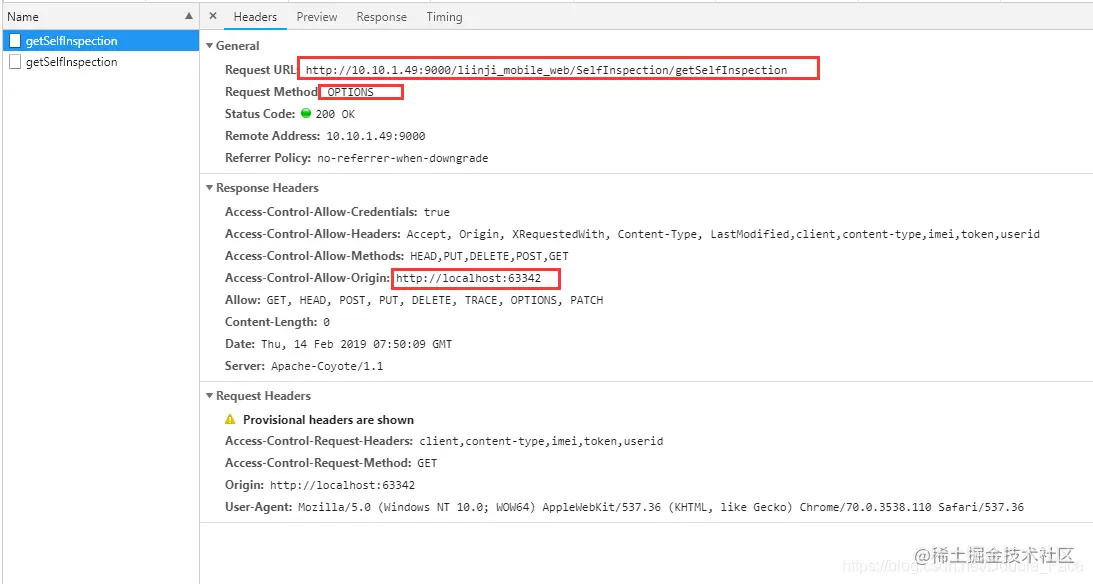The height and width of the screenshot is (584, 1093).
Task: Select the second, unhighlighted getSelfInspection request
Action: [100, 62]
